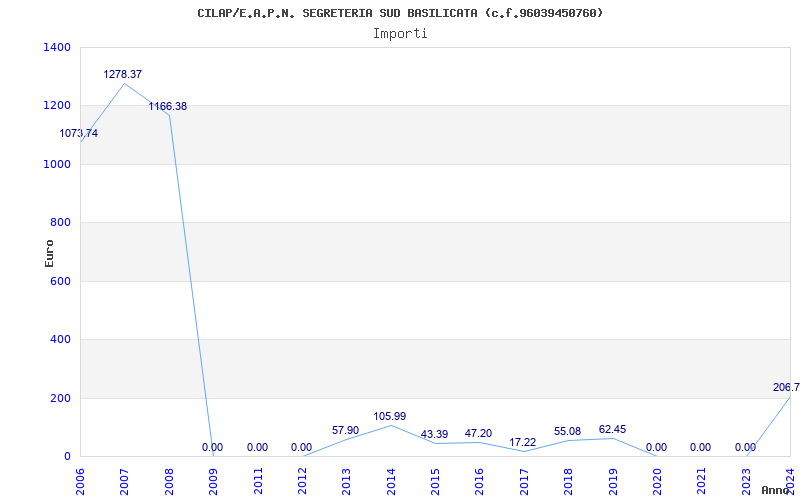Viewport: 800px width, 500px height.
Task: Select the 17.22 data label
Action: 522,442
